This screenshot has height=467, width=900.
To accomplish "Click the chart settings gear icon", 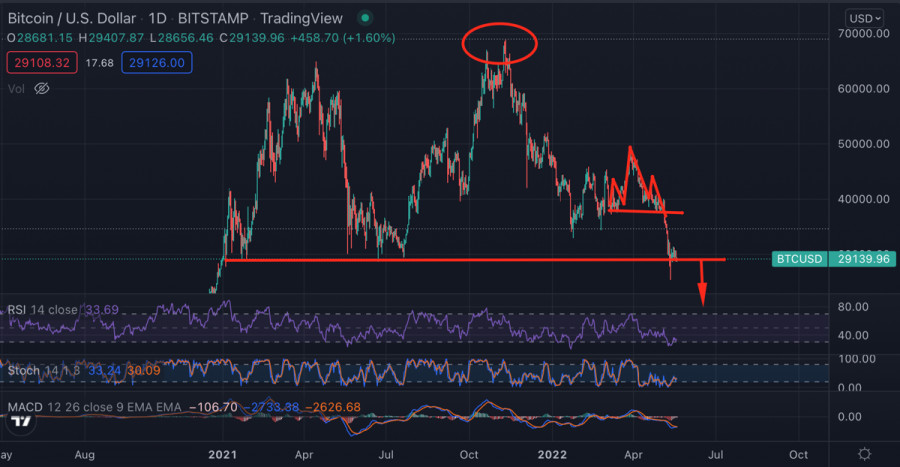I will (x=864, y=454).
